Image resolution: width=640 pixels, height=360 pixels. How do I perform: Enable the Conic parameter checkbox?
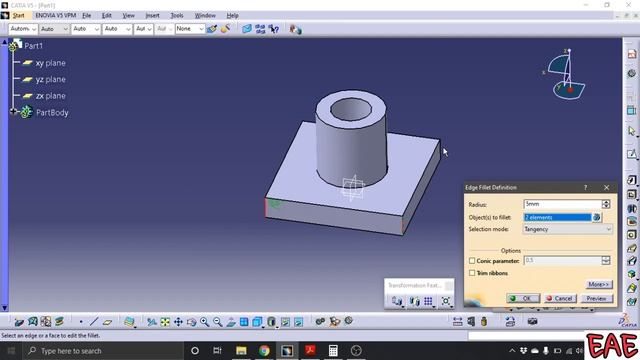(472, 260)
